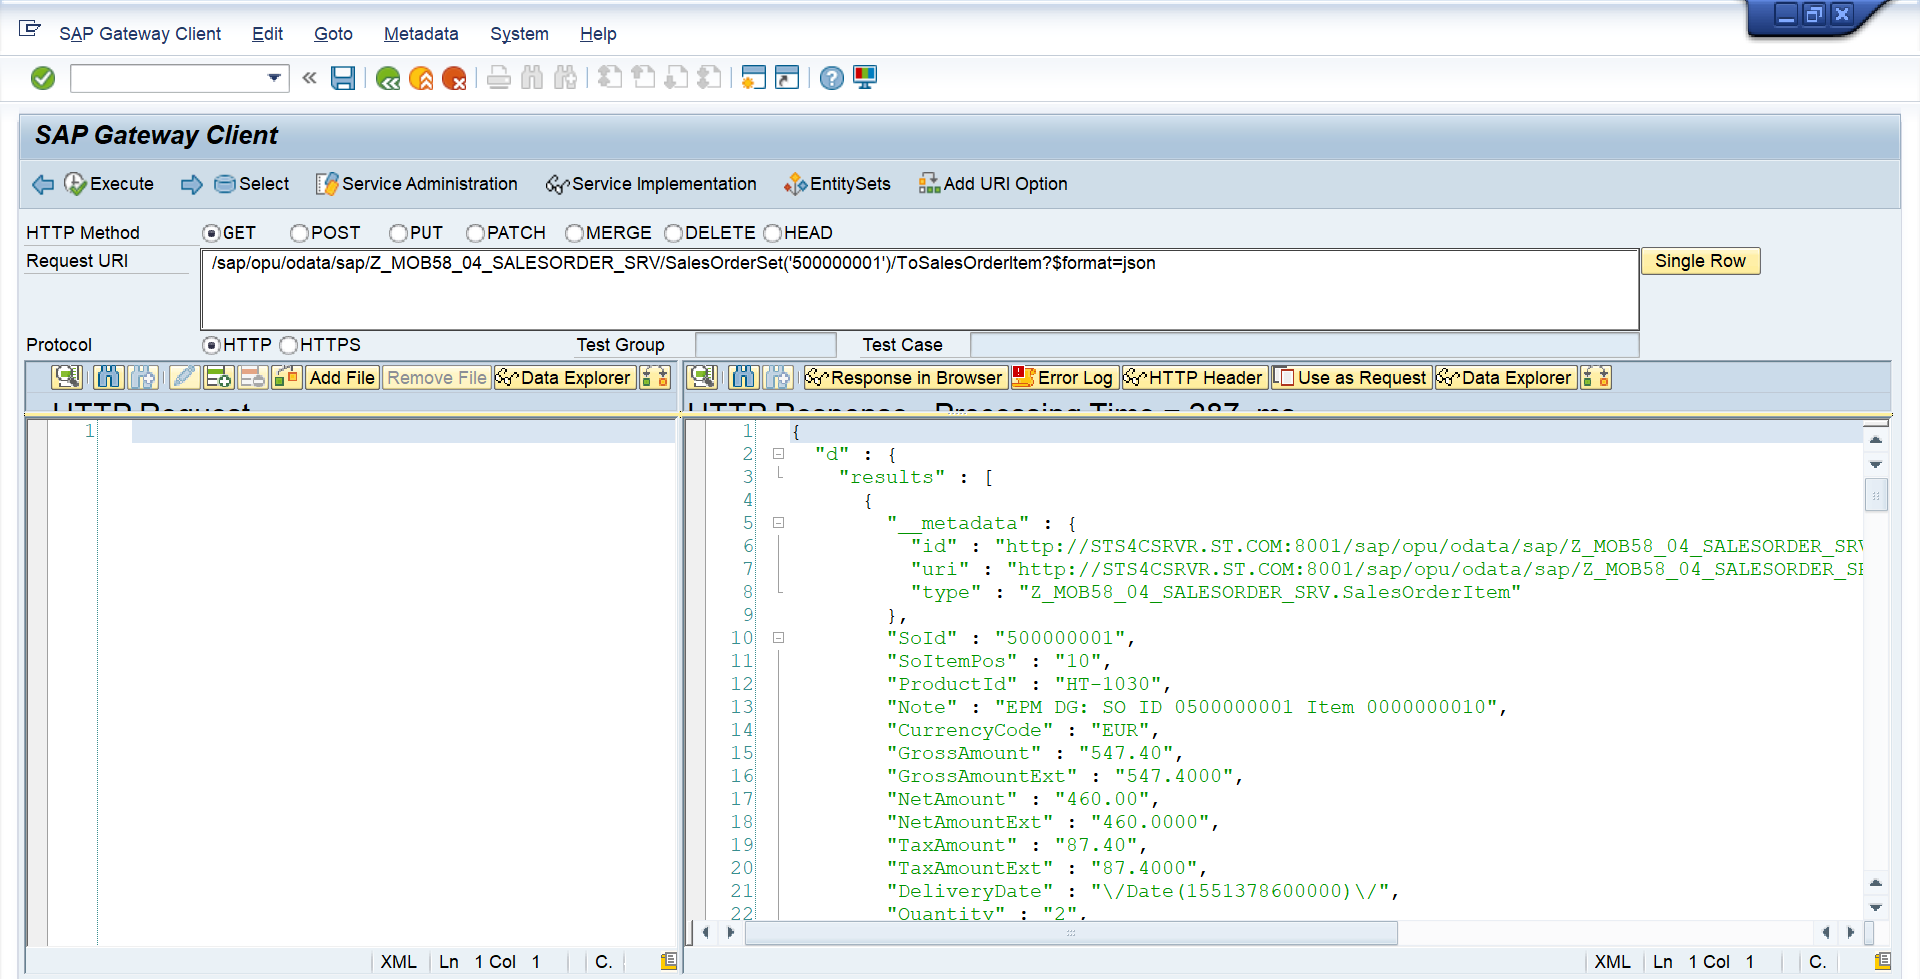Image resolution: width=1920 pixels, height=979 pixels.
Task: Click the Single Row button
Action: (1699, 261)
